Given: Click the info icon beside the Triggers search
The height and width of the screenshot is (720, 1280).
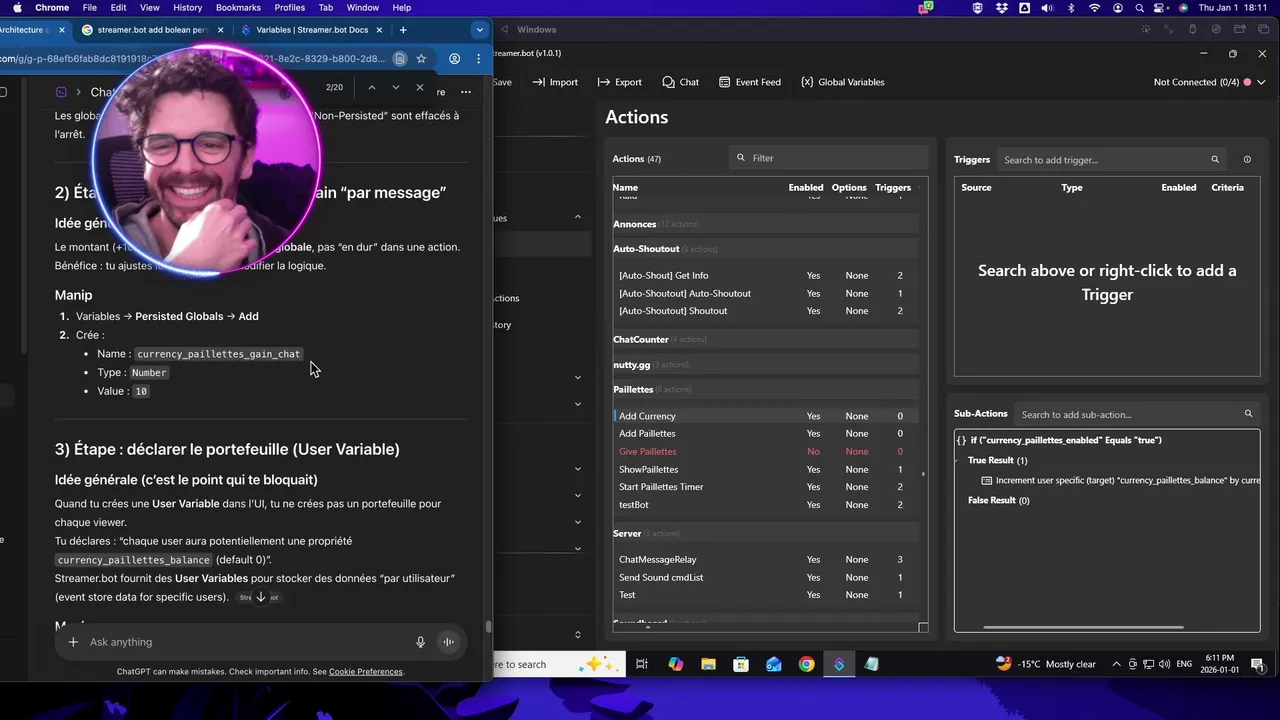Looking at the screenshot, I should (x=1247, y=160).
